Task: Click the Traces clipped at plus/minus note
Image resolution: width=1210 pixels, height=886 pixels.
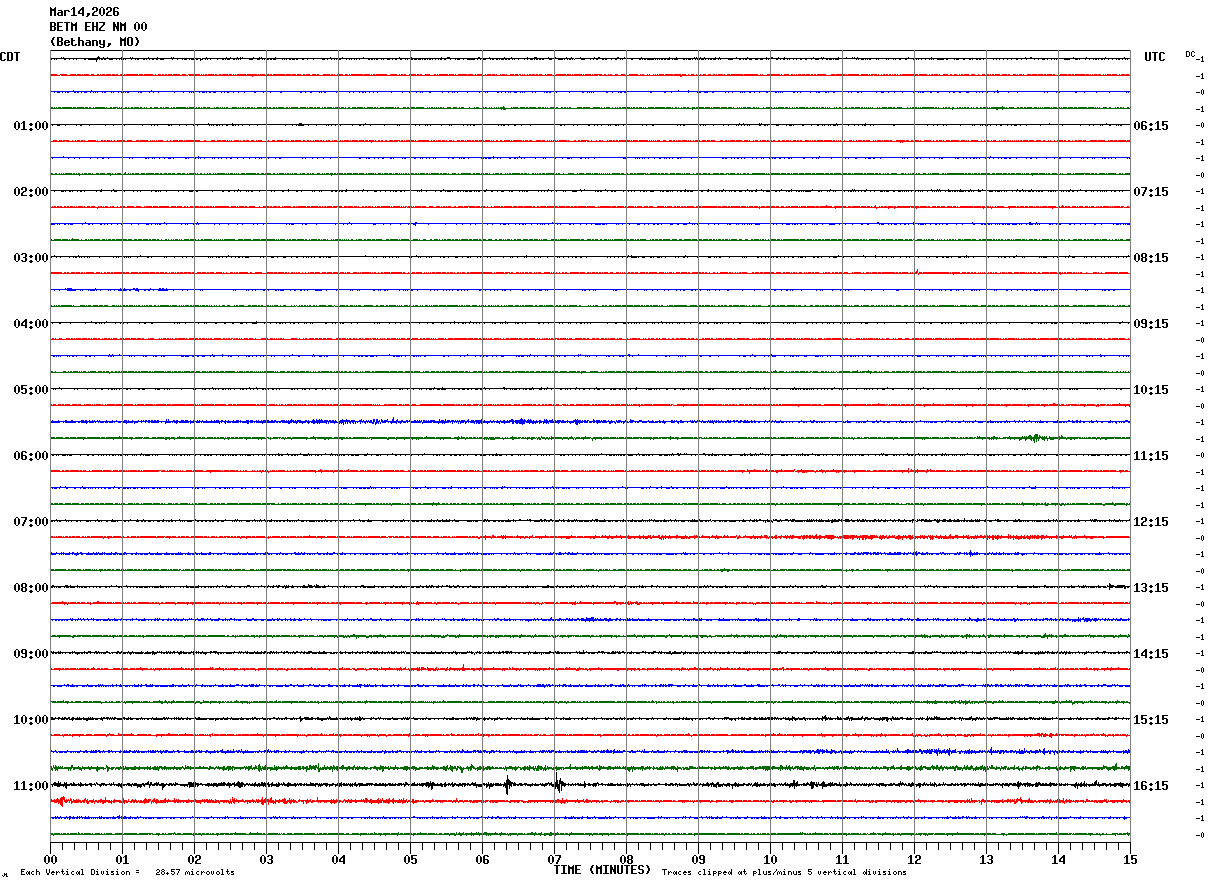Action: [x=784, y=873]
